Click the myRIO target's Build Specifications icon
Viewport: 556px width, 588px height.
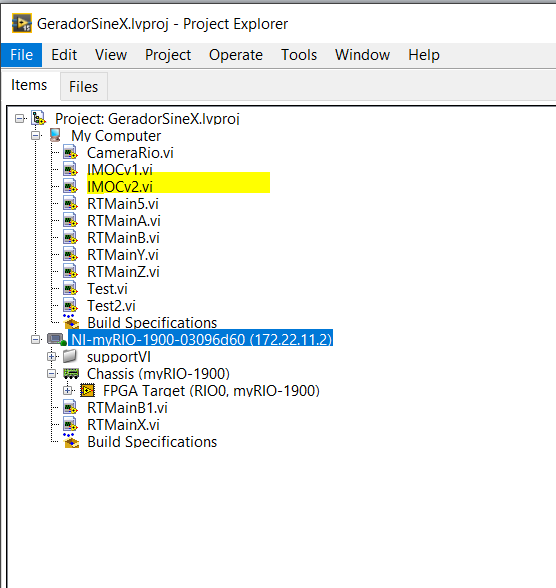[71, 441]
